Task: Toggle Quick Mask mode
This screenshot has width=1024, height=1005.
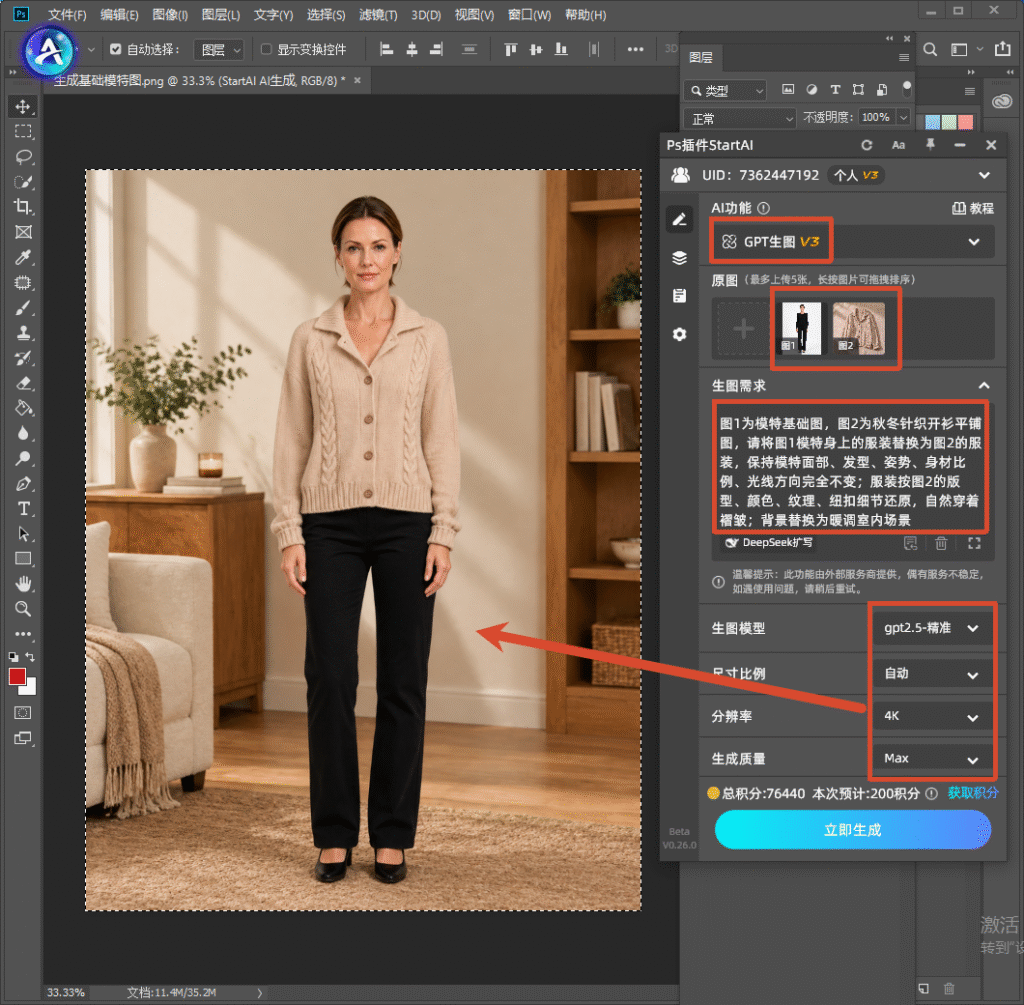Action: pyautogui.click(x=23, y=712)
